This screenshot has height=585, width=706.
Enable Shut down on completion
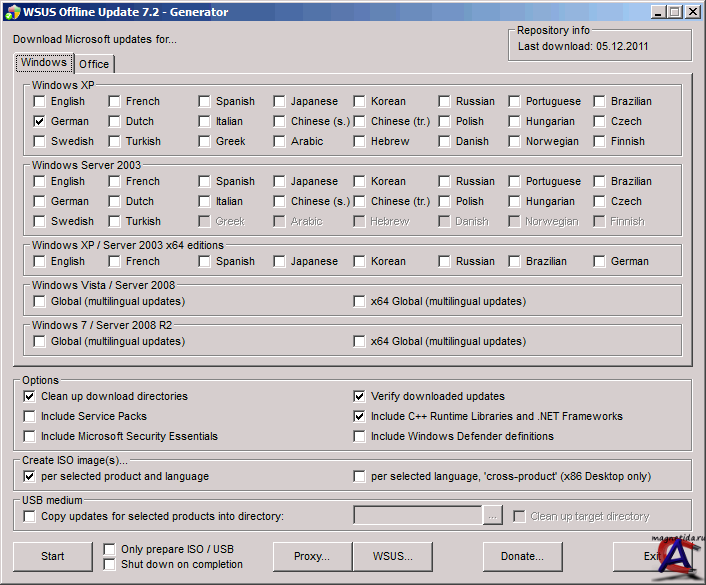[x=110, y=564]
